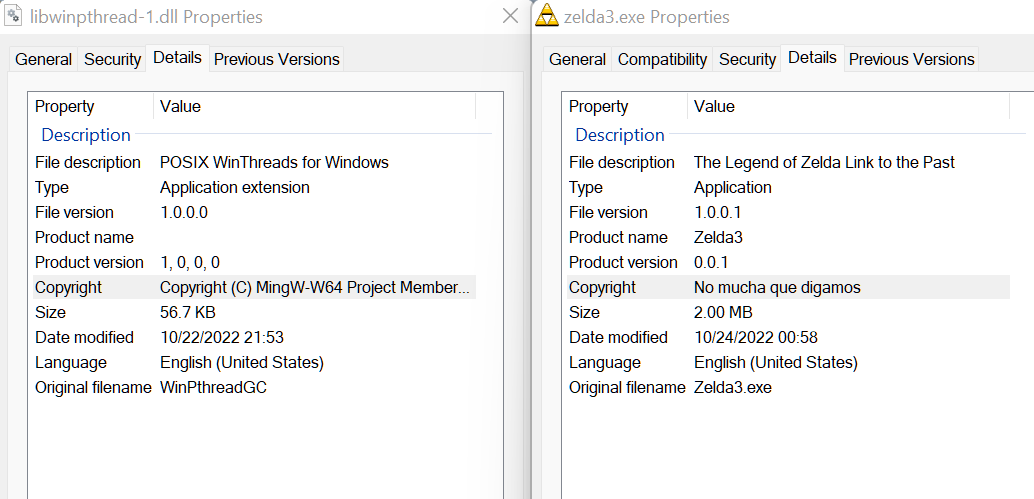Open General tab in libwinpthread properties
This screenshot has width=1034, height=499.
tap(43, 59)
